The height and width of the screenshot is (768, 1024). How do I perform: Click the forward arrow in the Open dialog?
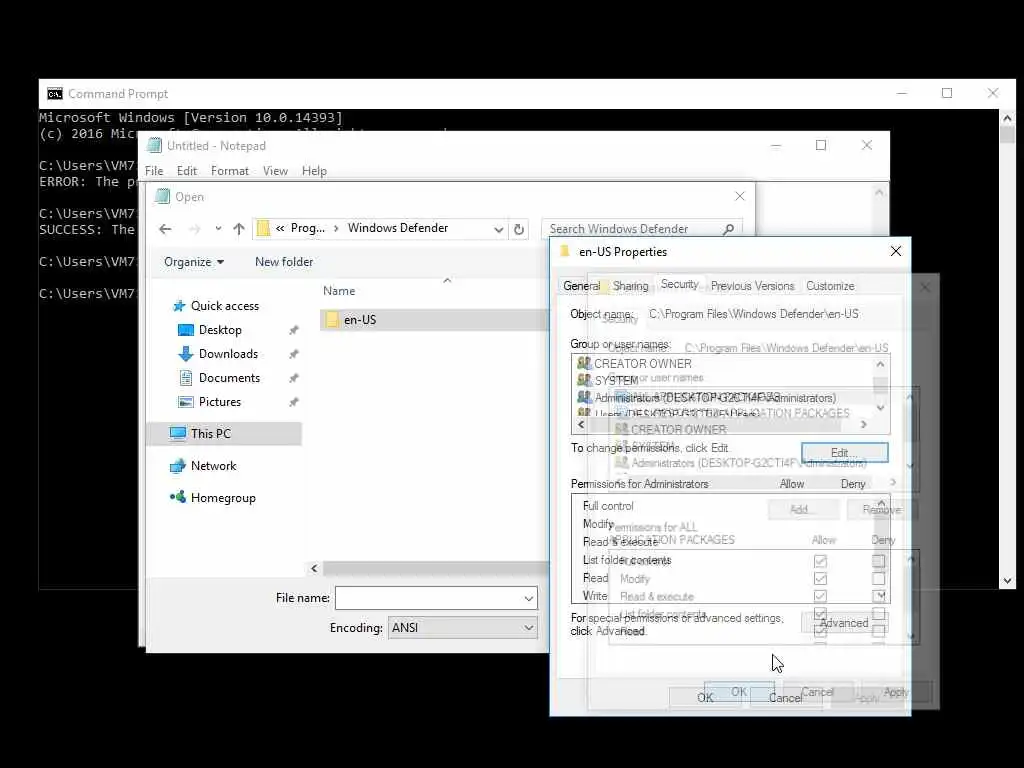coord(195,229)
